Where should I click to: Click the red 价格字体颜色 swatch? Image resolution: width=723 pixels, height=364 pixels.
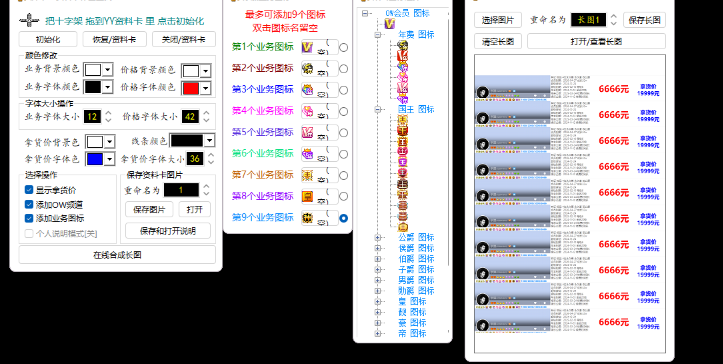point(191,88)
